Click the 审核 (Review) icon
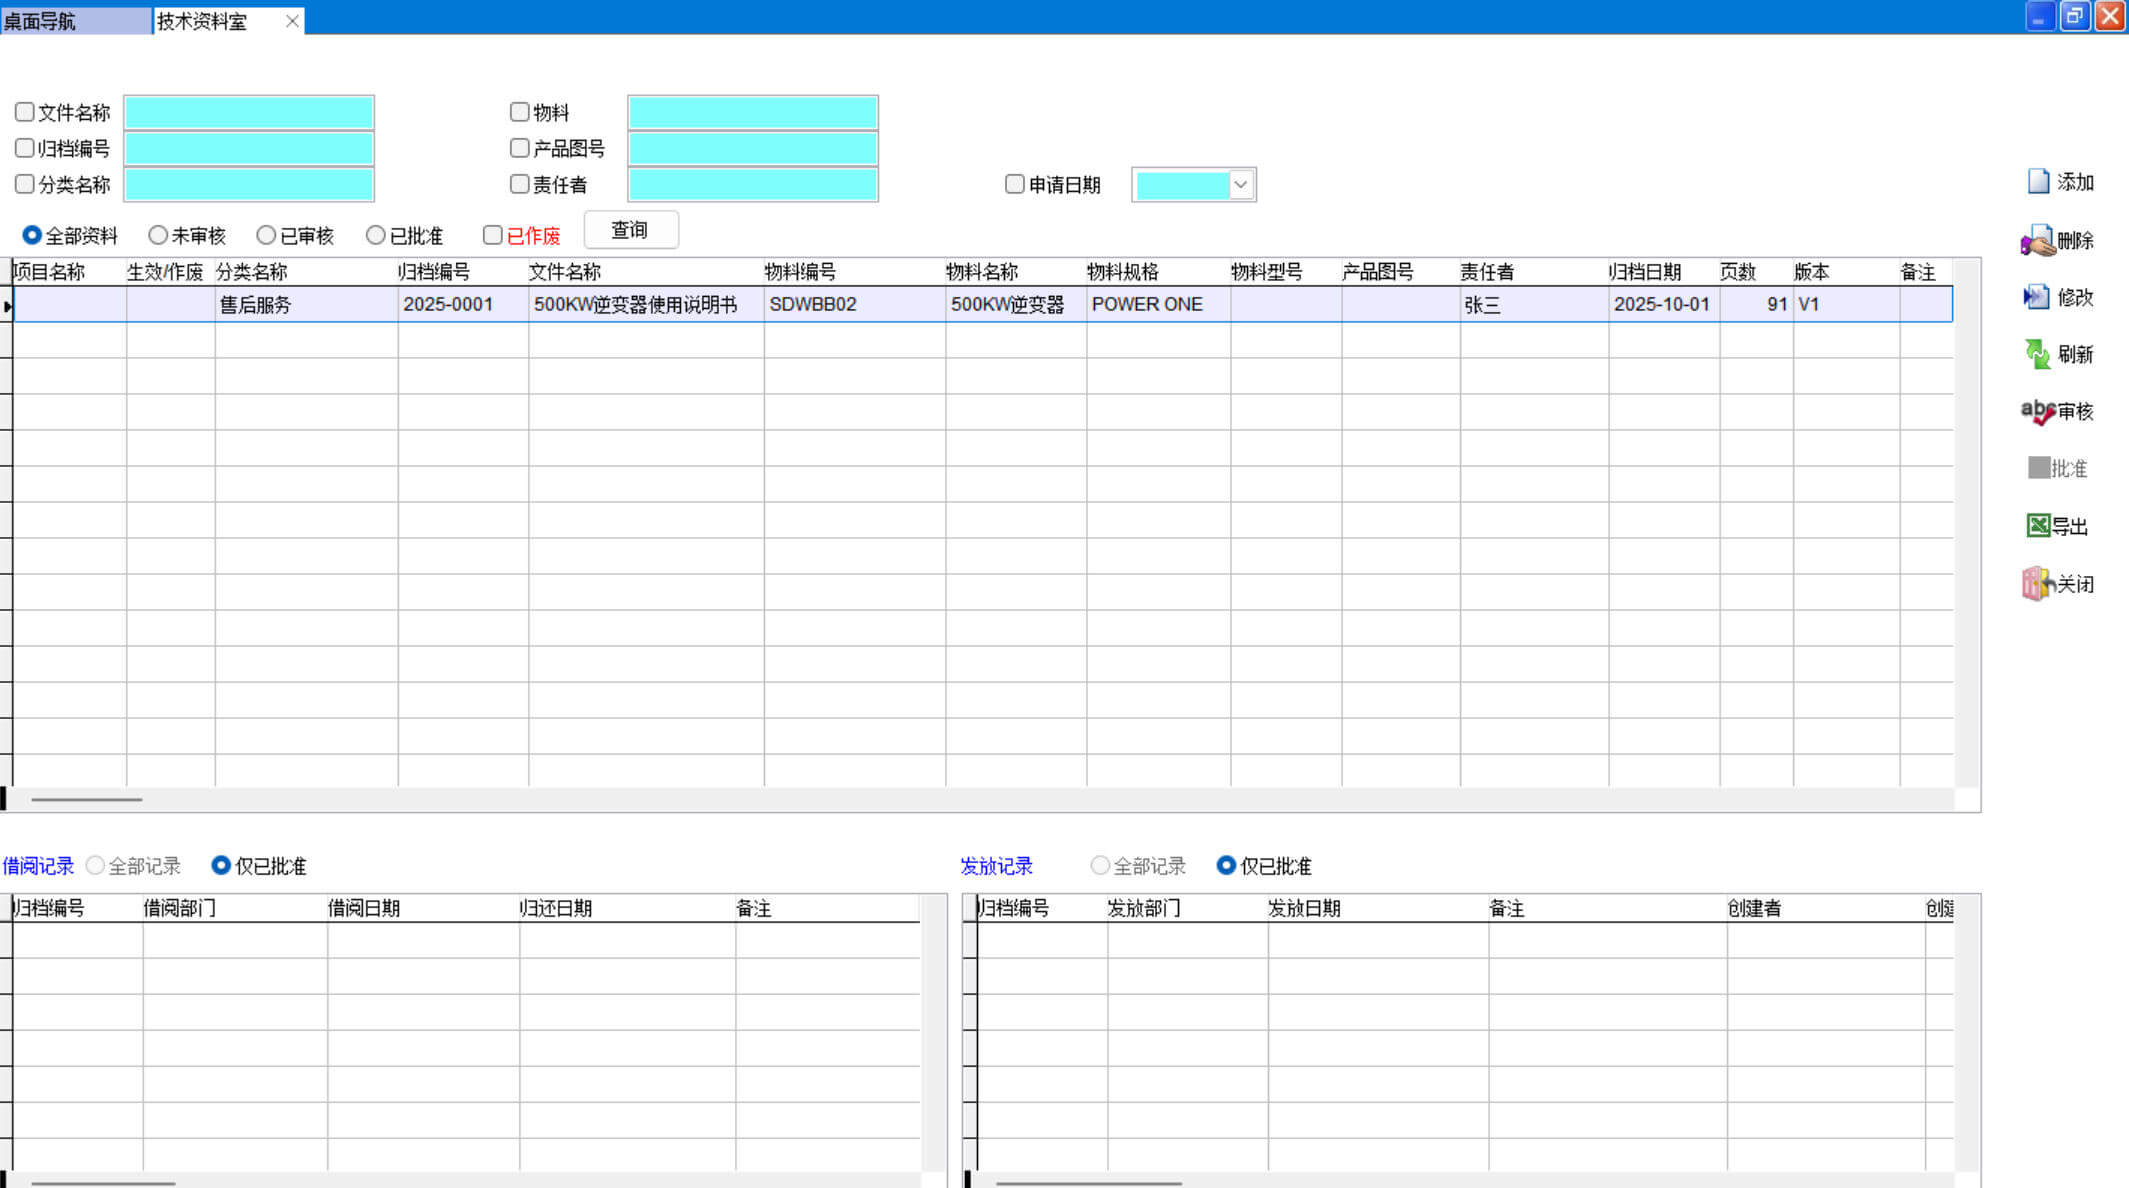This screenshot has height=1188, width=2129. point(2037,411)
